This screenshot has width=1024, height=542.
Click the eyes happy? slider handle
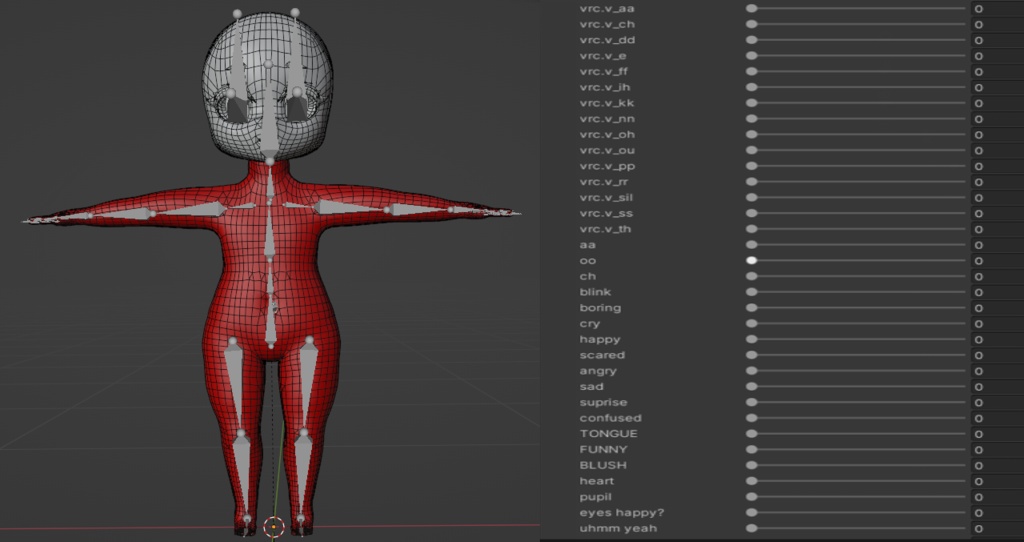coord(752,512)
